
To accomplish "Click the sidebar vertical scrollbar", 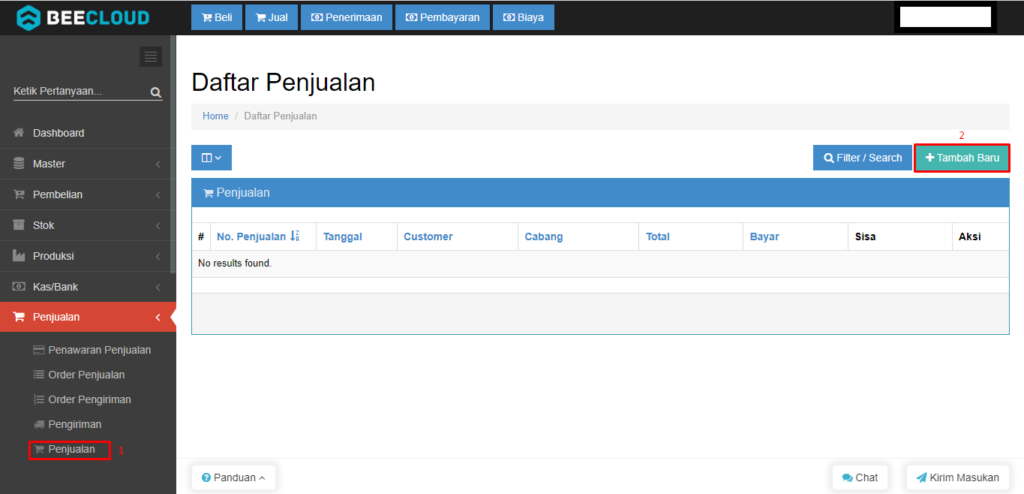I will [x=173, y=154].
